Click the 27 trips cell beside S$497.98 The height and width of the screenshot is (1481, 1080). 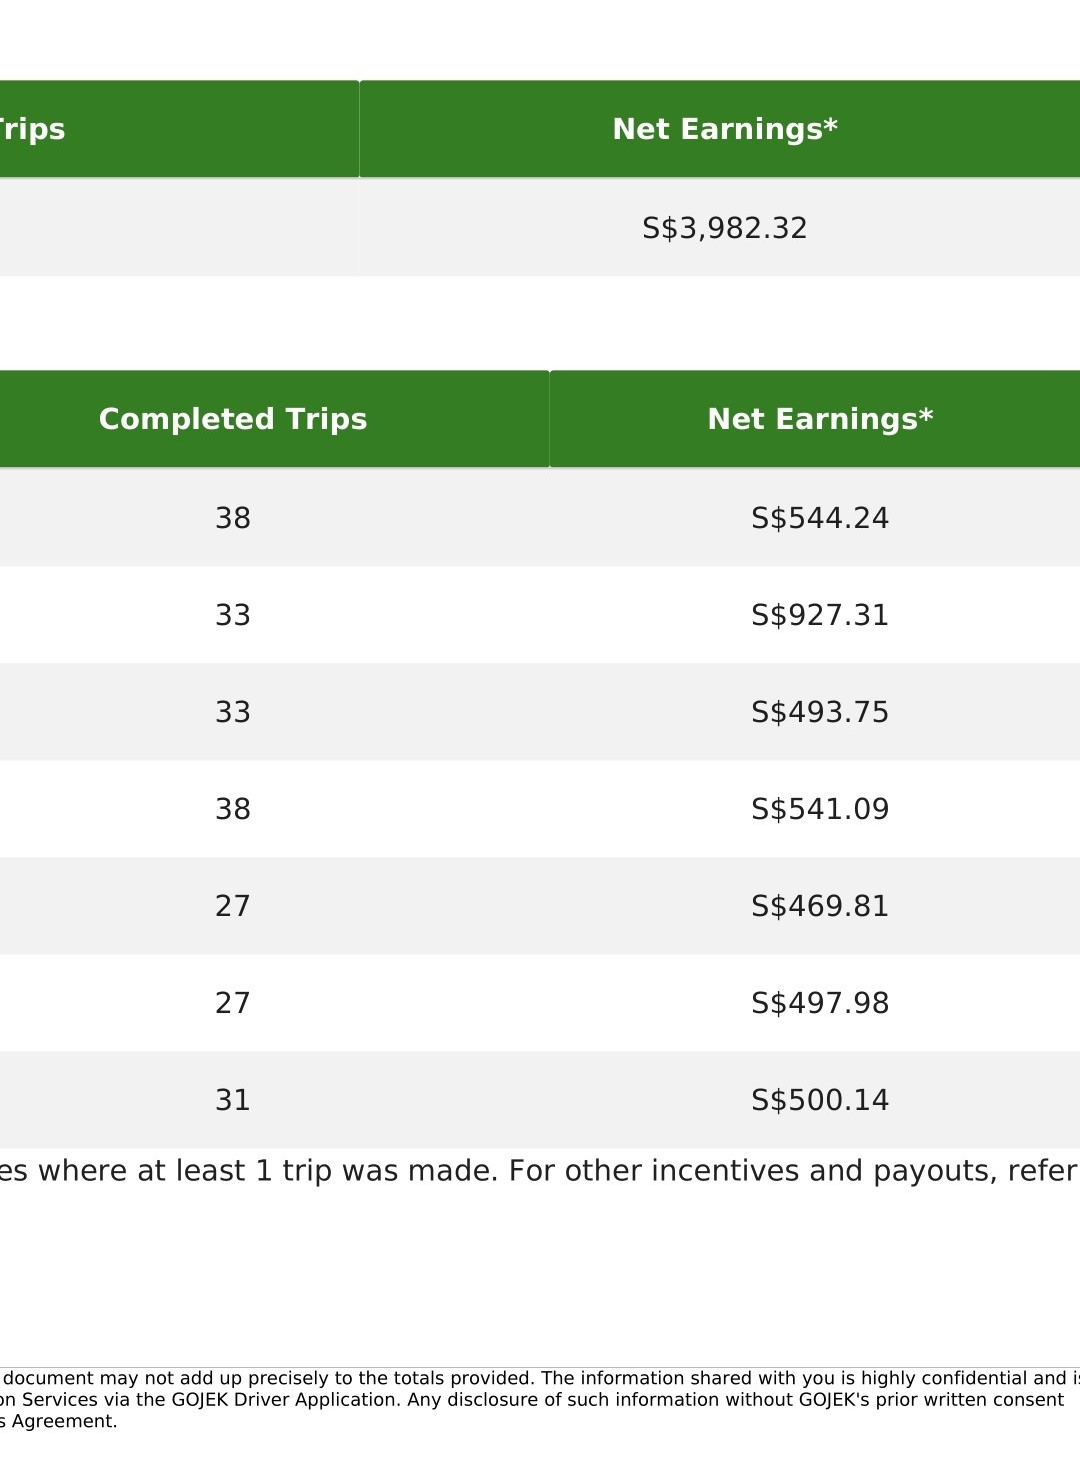click(x=233, y=1003)
